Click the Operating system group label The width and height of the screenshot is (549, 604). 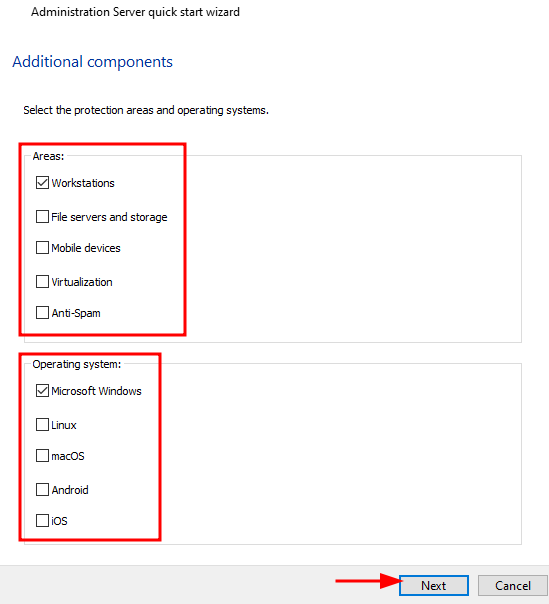(77, 364)
